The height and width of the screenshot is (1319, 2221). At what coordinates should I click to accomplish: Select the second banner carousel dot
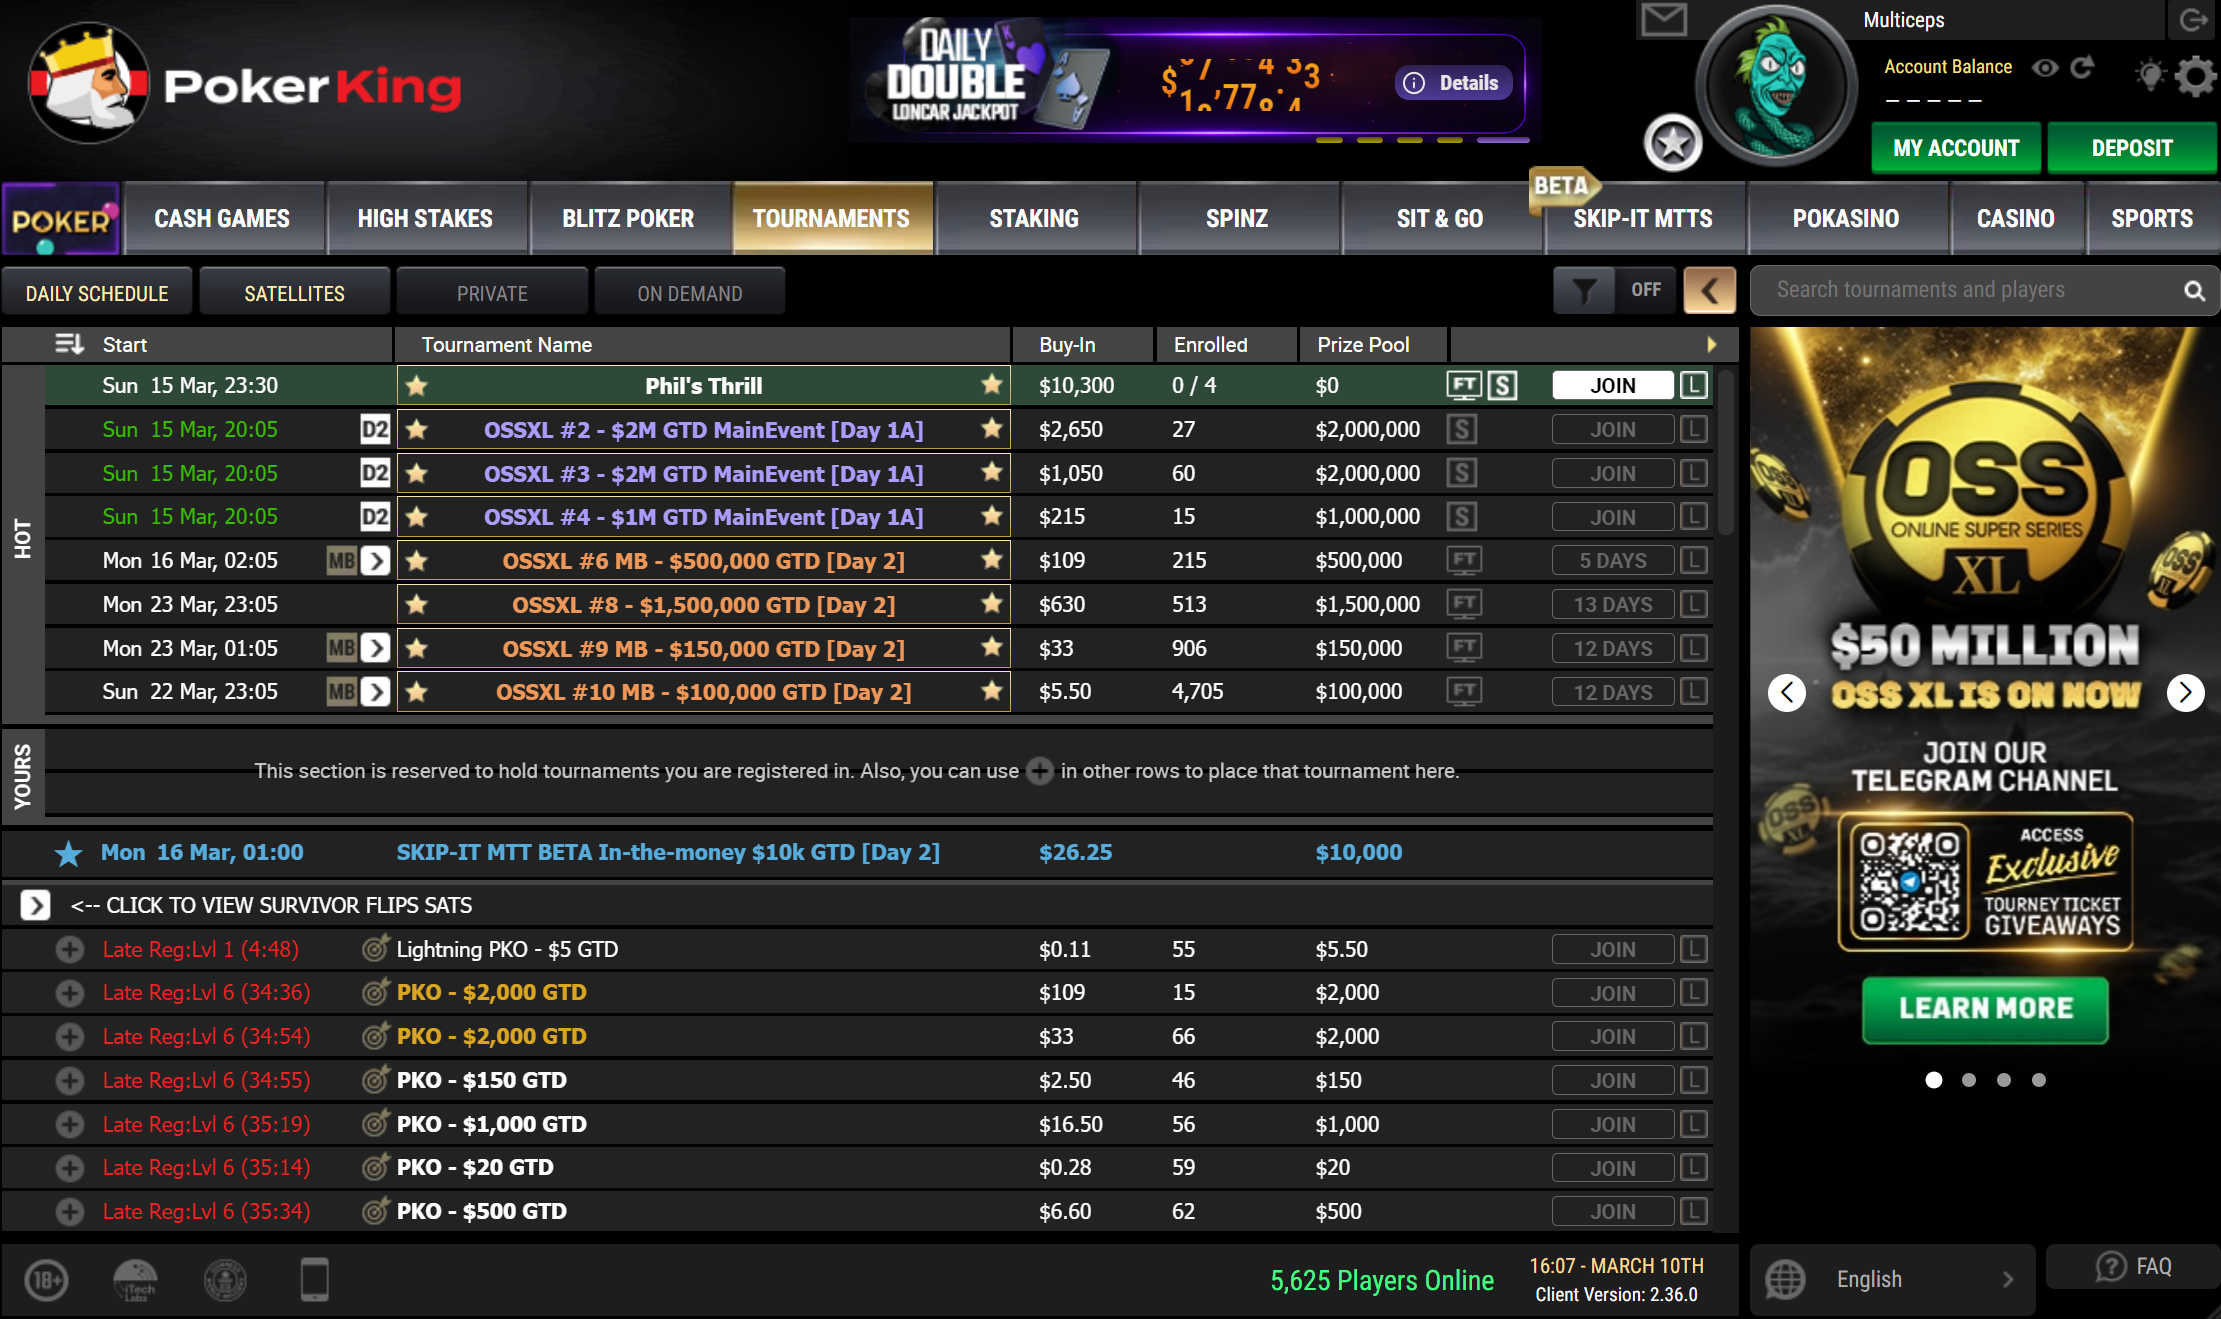(1969, 1080)
